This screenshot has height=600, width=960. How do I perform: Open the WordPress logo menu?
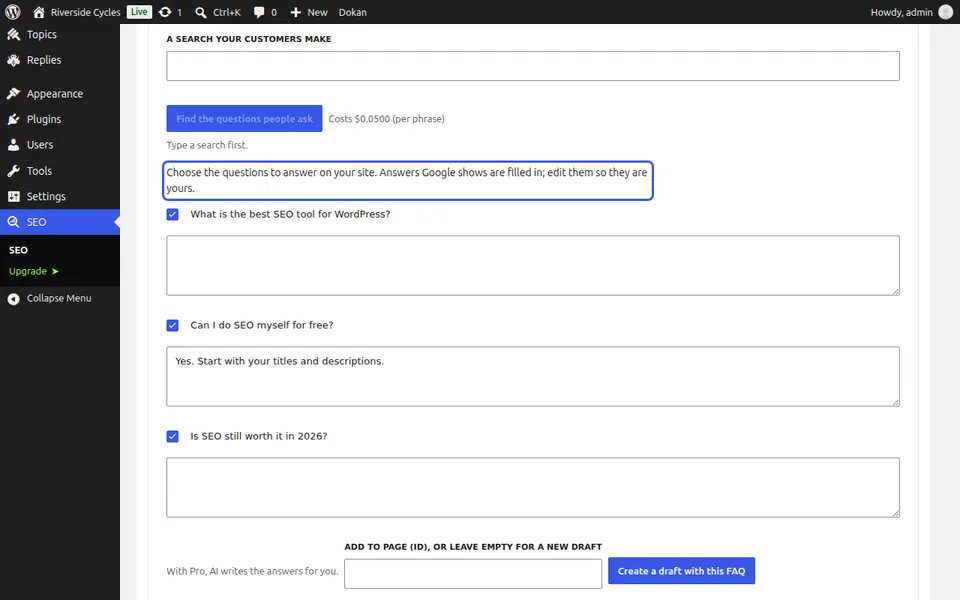coord(13,12)
